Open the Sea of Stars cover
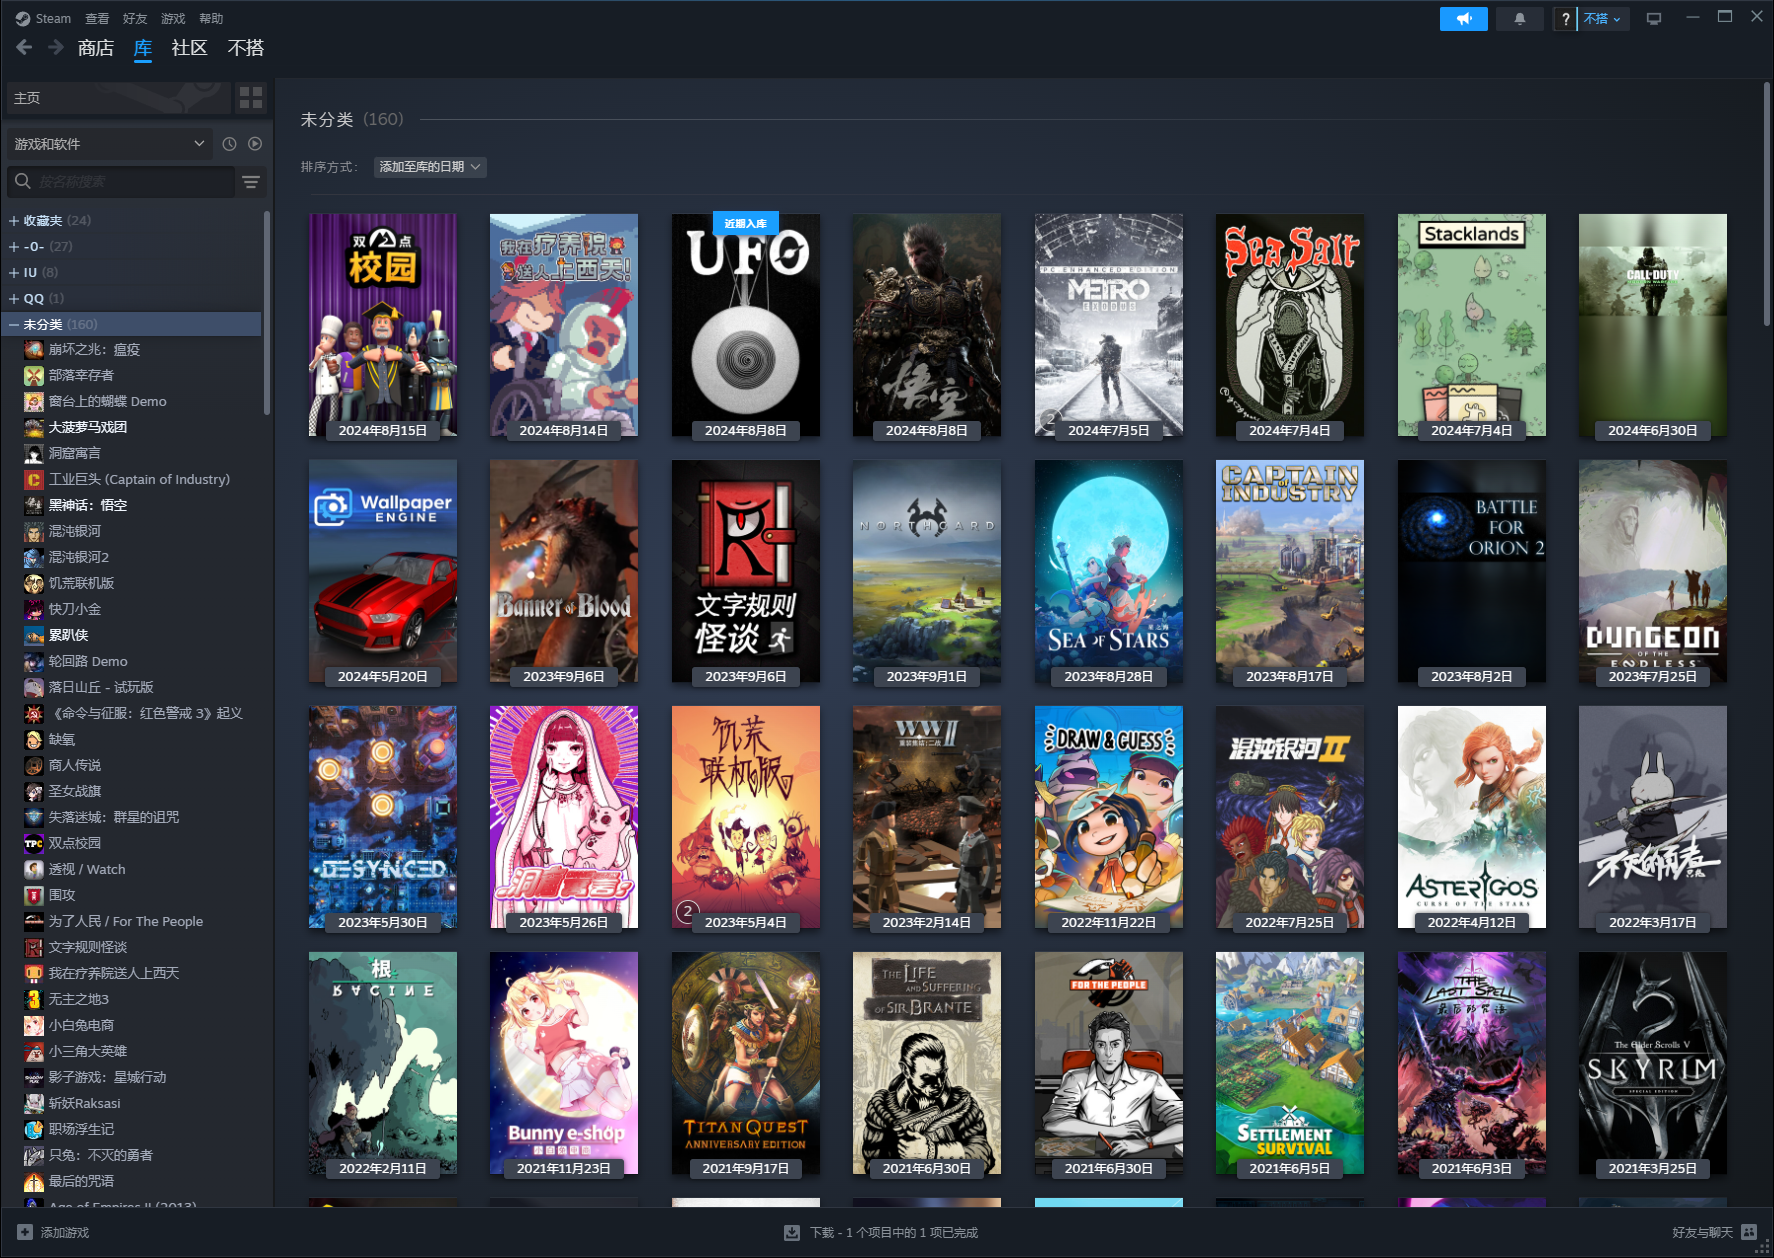The height and width of the screenshot is (1258, 1774). tap(1109, 571)
